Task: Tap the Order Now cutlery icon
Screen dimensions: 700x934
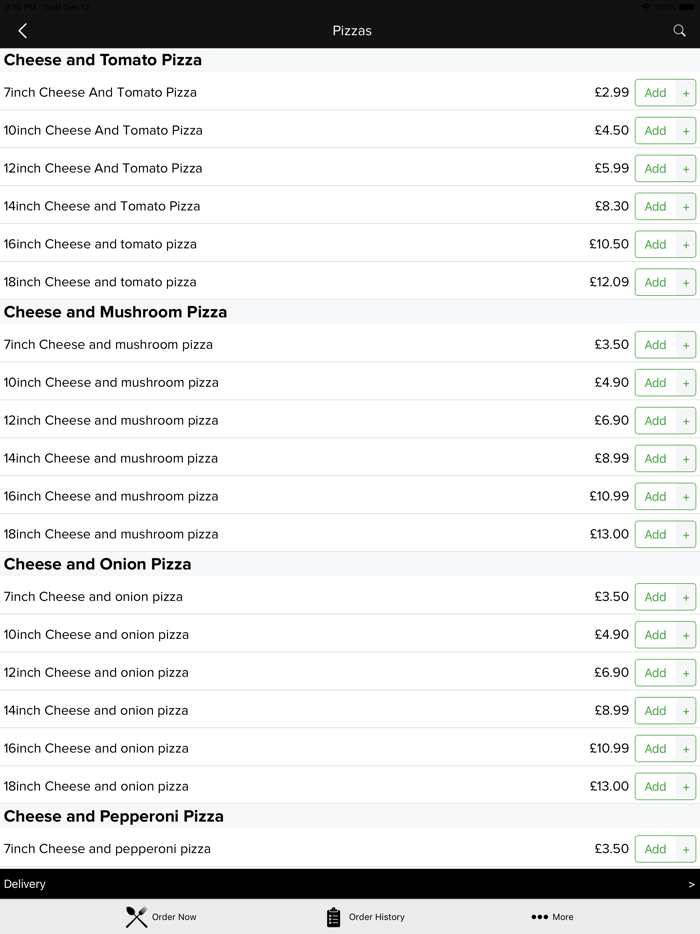Action: tap(137, 917)
